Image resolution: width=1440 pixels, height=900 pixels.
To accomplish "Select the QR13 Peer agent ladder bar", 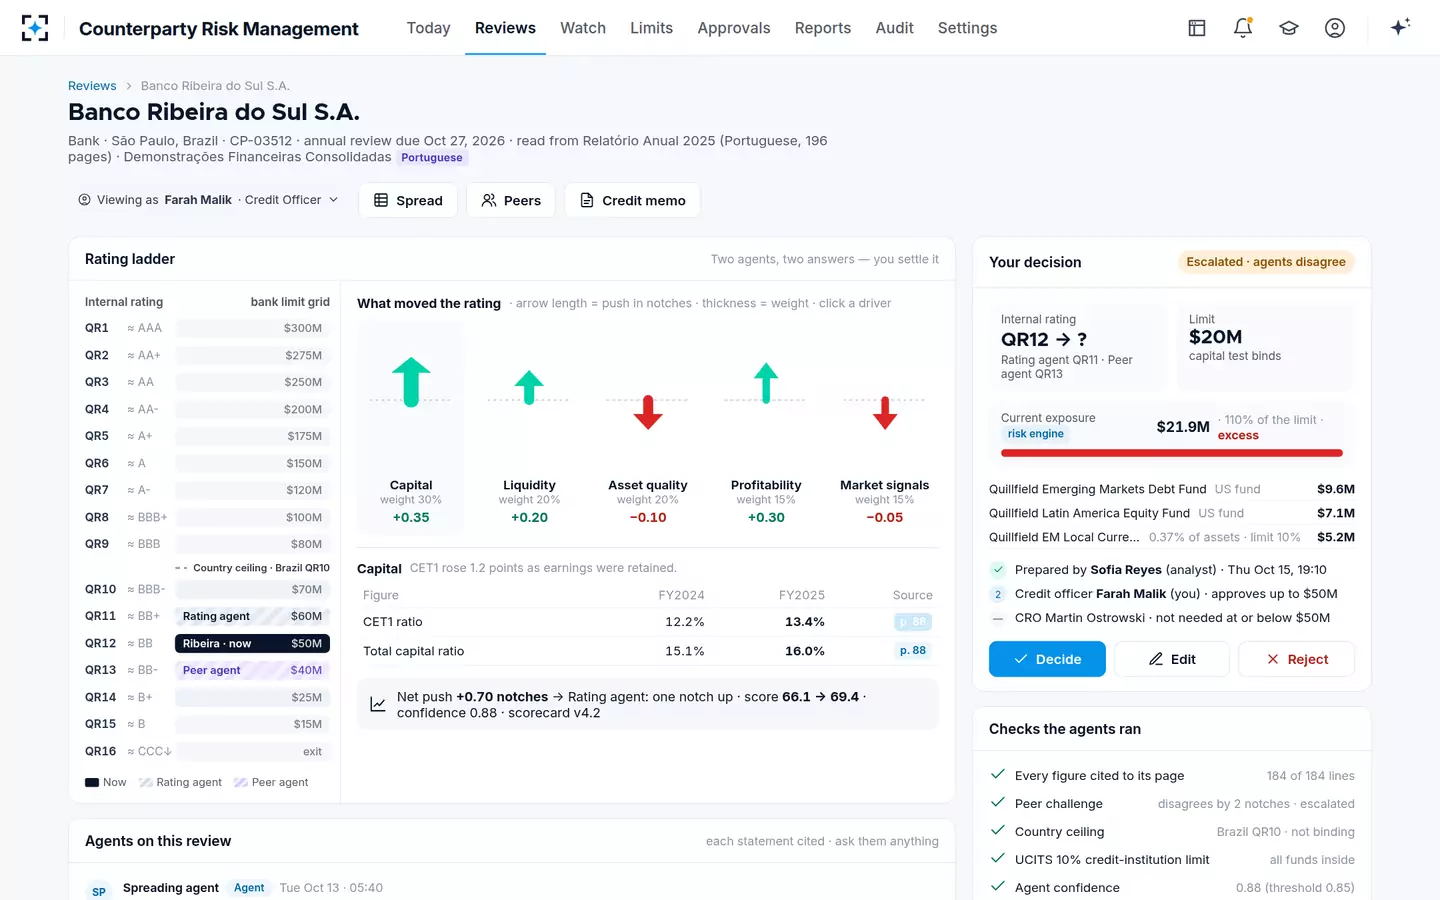I will point(252,670).
